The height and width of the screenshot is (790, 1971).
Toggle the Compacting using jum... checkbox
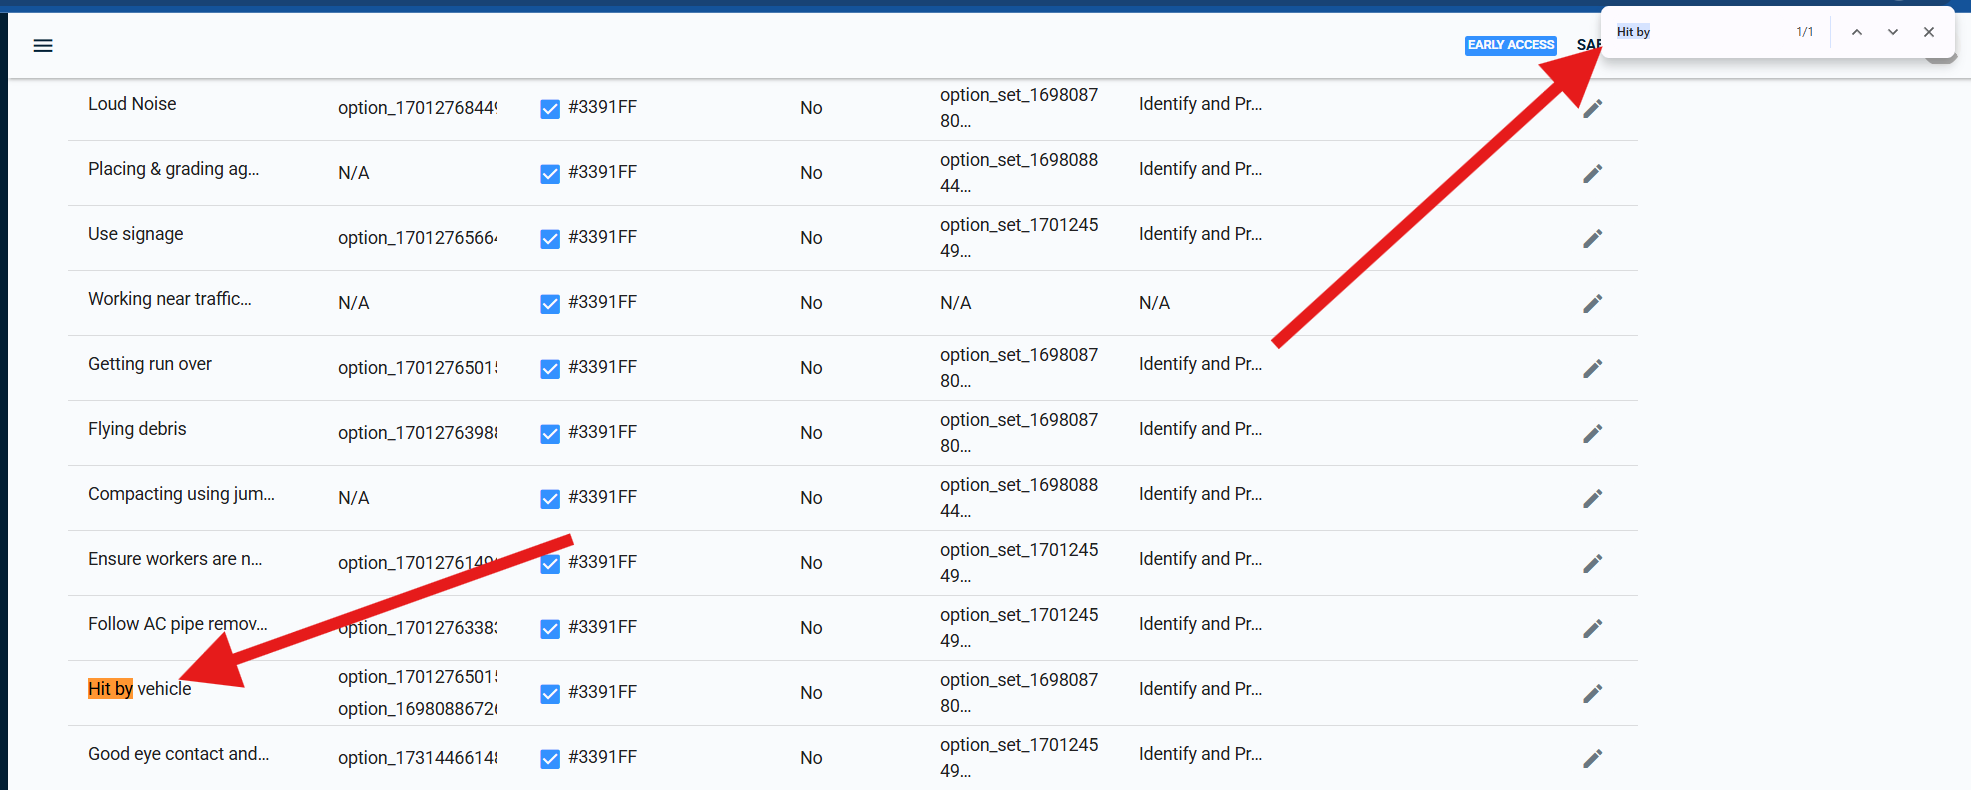pyautogui.click(x=550, y=499)
